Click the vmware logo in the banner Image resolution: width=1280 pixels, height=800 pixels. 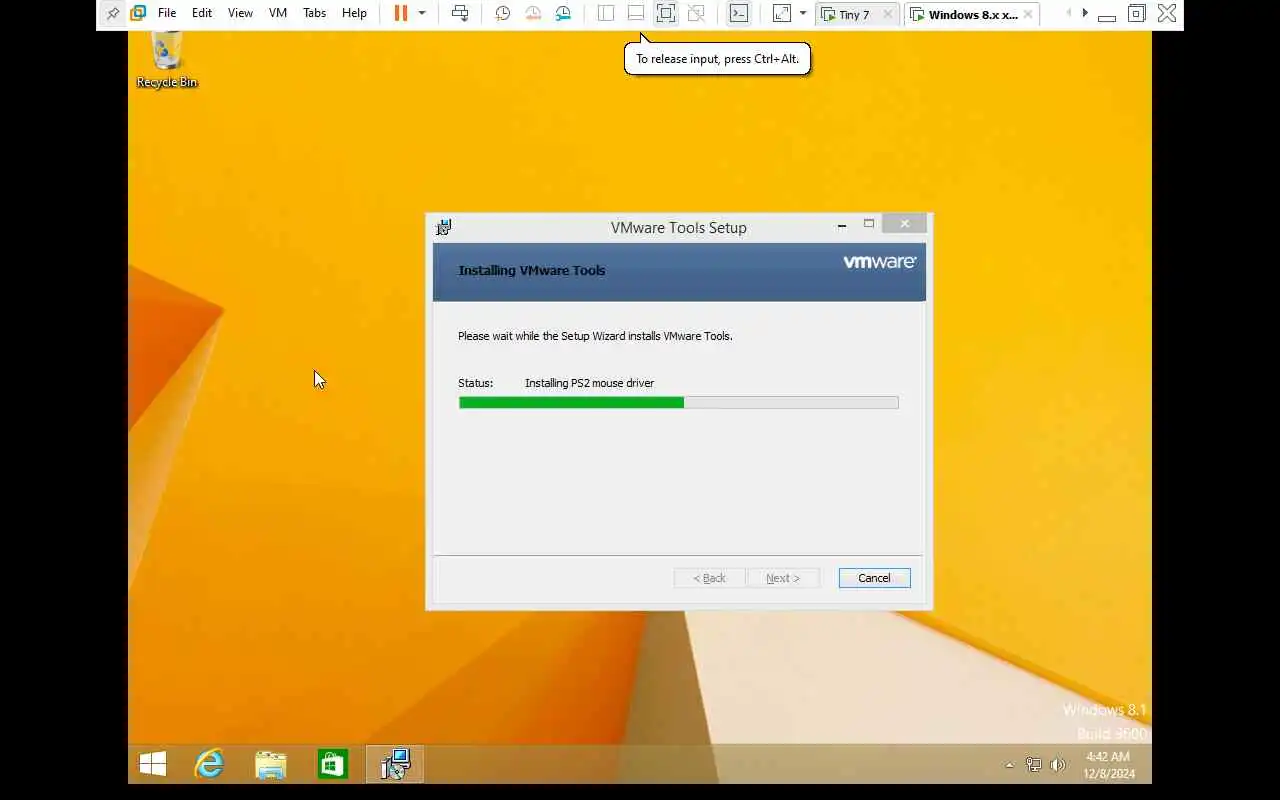coord(879,262)
